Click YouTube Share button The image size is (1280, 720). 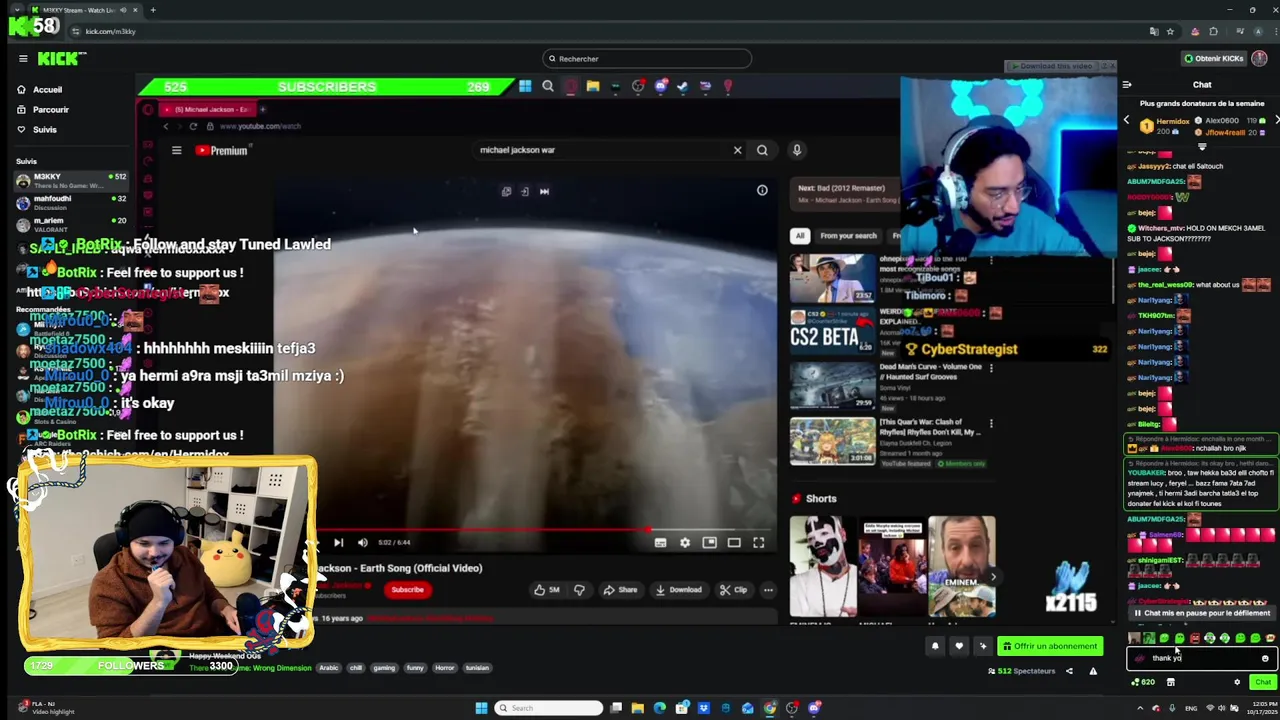620,590
